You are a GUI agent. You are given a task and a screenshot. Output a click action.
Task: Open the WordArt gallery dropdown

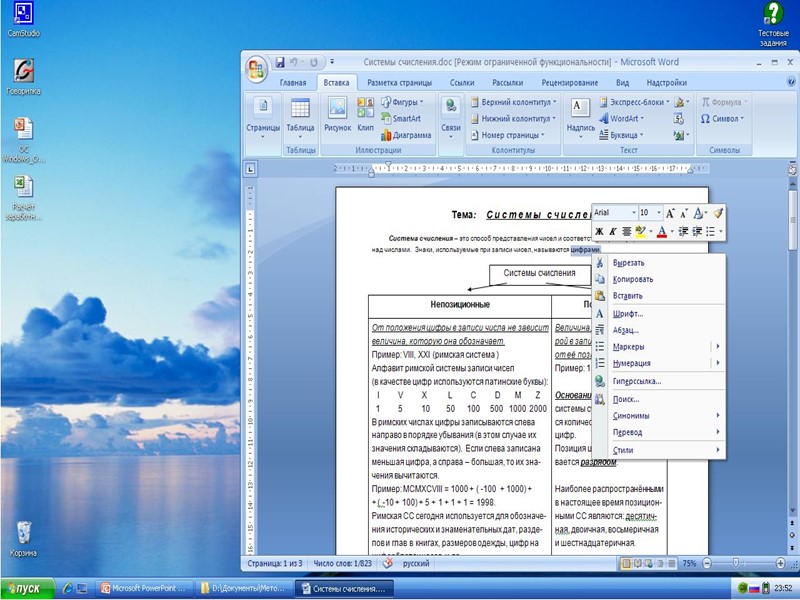621,118
